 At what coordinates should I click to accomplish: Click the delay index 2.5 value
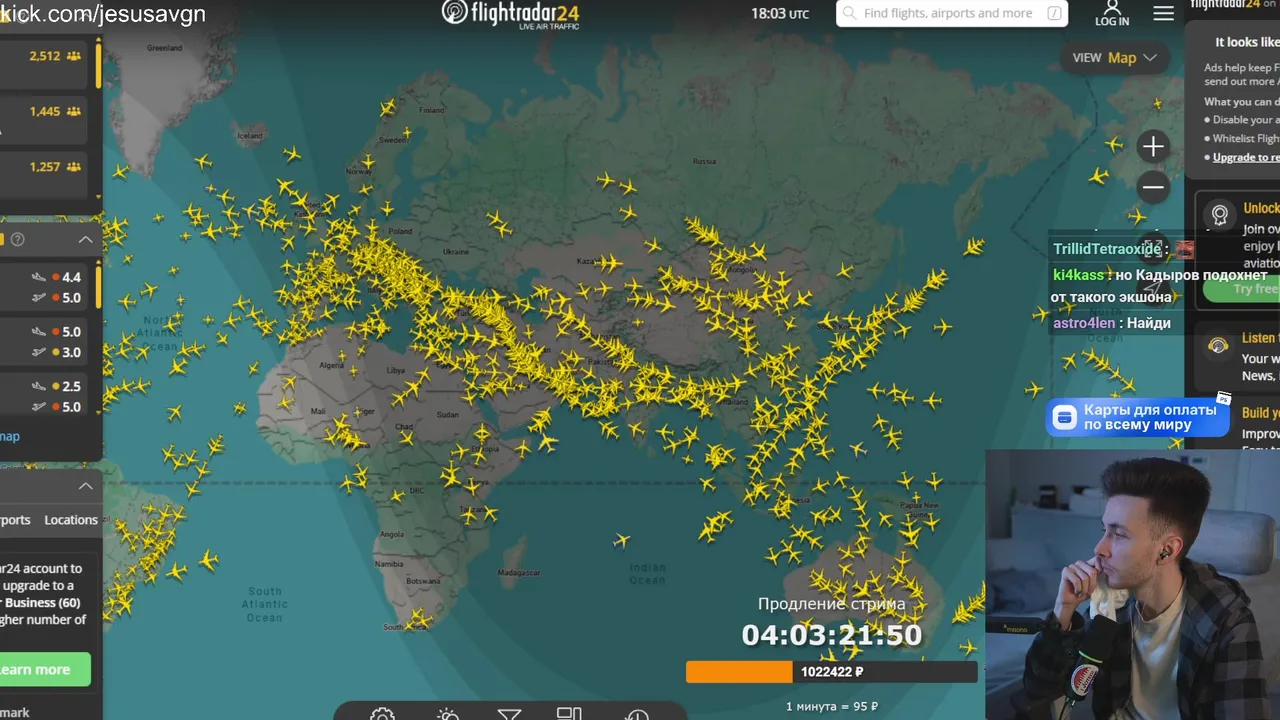(71, 386)
